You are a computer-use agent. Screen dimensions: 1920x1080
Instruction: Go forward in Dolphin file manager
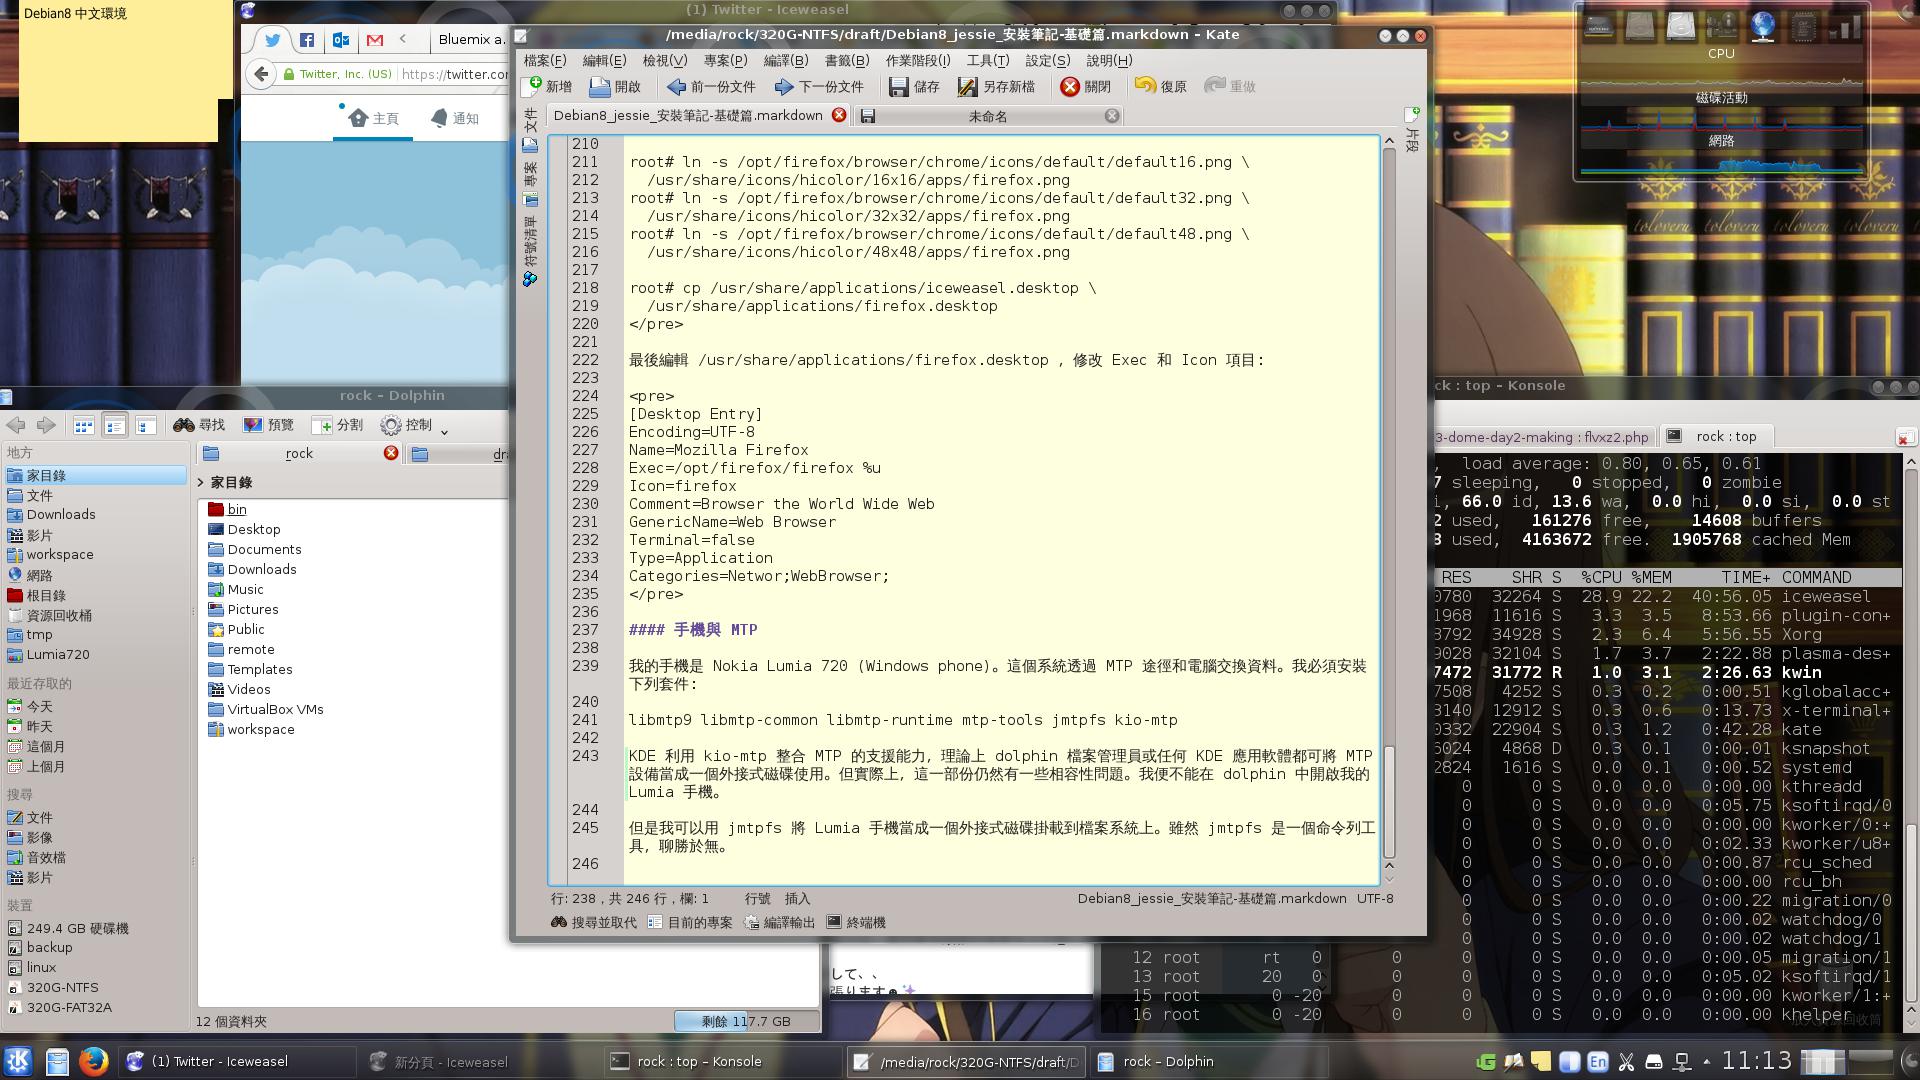click(46, 425)
